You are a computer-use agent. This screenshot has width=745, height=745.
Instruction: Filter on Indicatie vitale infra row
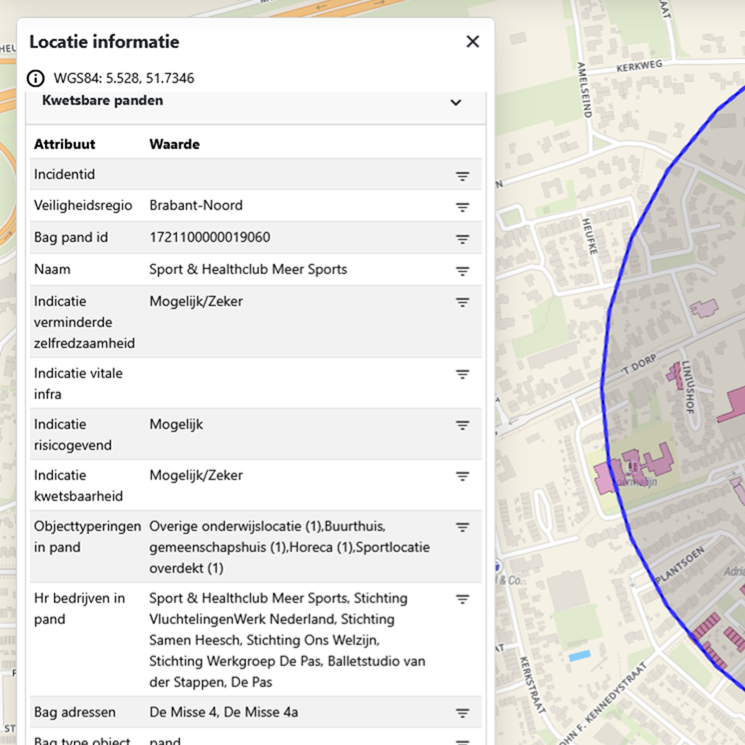coord(462,374)
